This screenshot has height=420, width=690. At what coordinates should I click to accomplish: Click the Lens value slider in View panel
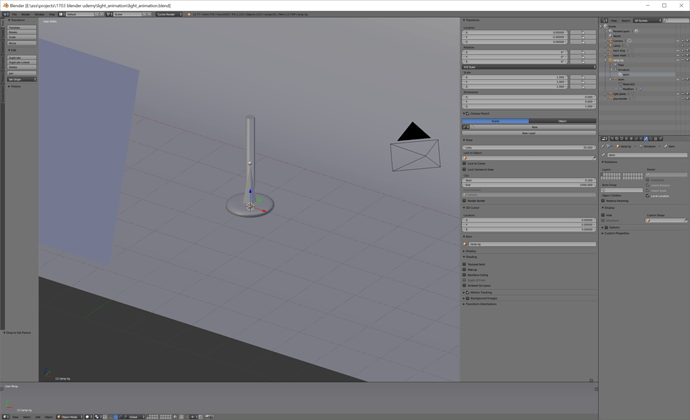click(x=529, y=147)
